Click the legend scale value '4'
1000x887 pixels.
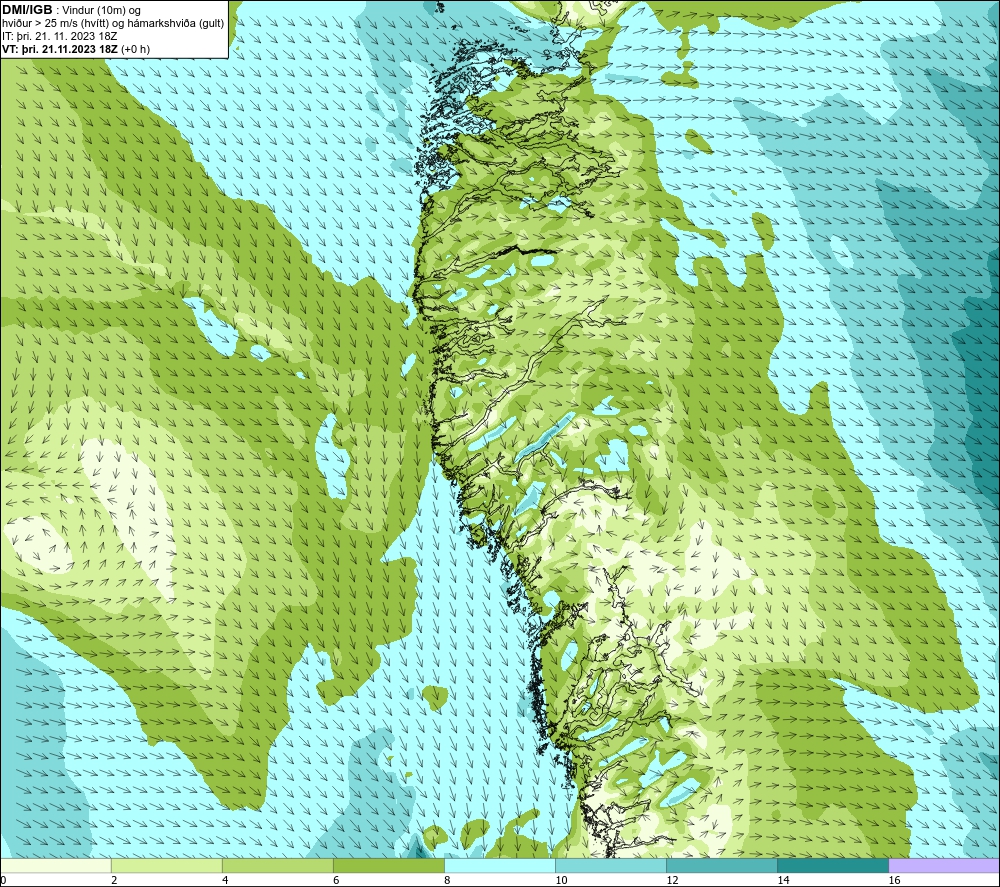coord(225,881)
